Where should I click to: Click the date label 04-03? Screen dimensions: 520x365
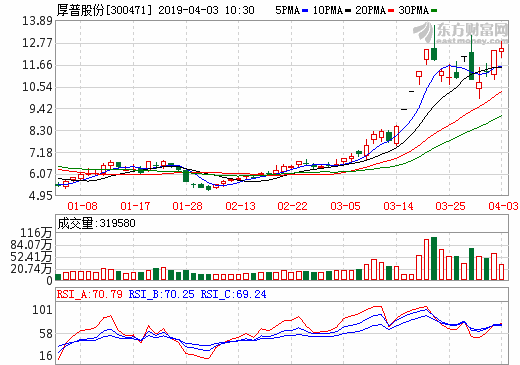click(x=503, y=206)
